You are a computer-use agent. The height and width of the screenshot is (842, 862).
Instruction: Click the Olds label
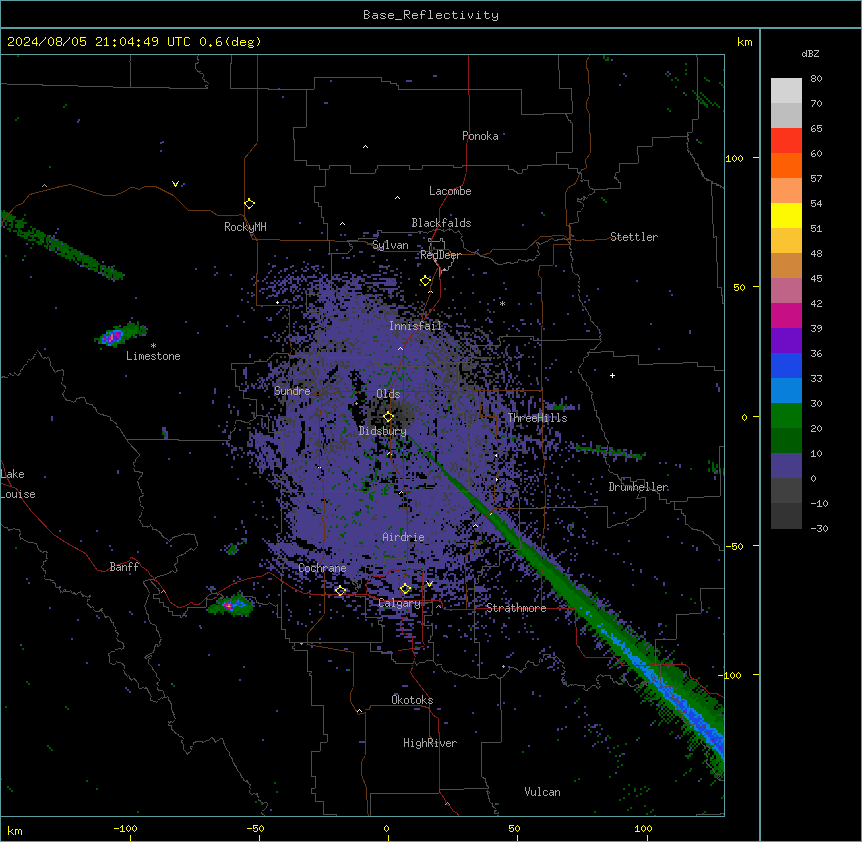(388, 394)
